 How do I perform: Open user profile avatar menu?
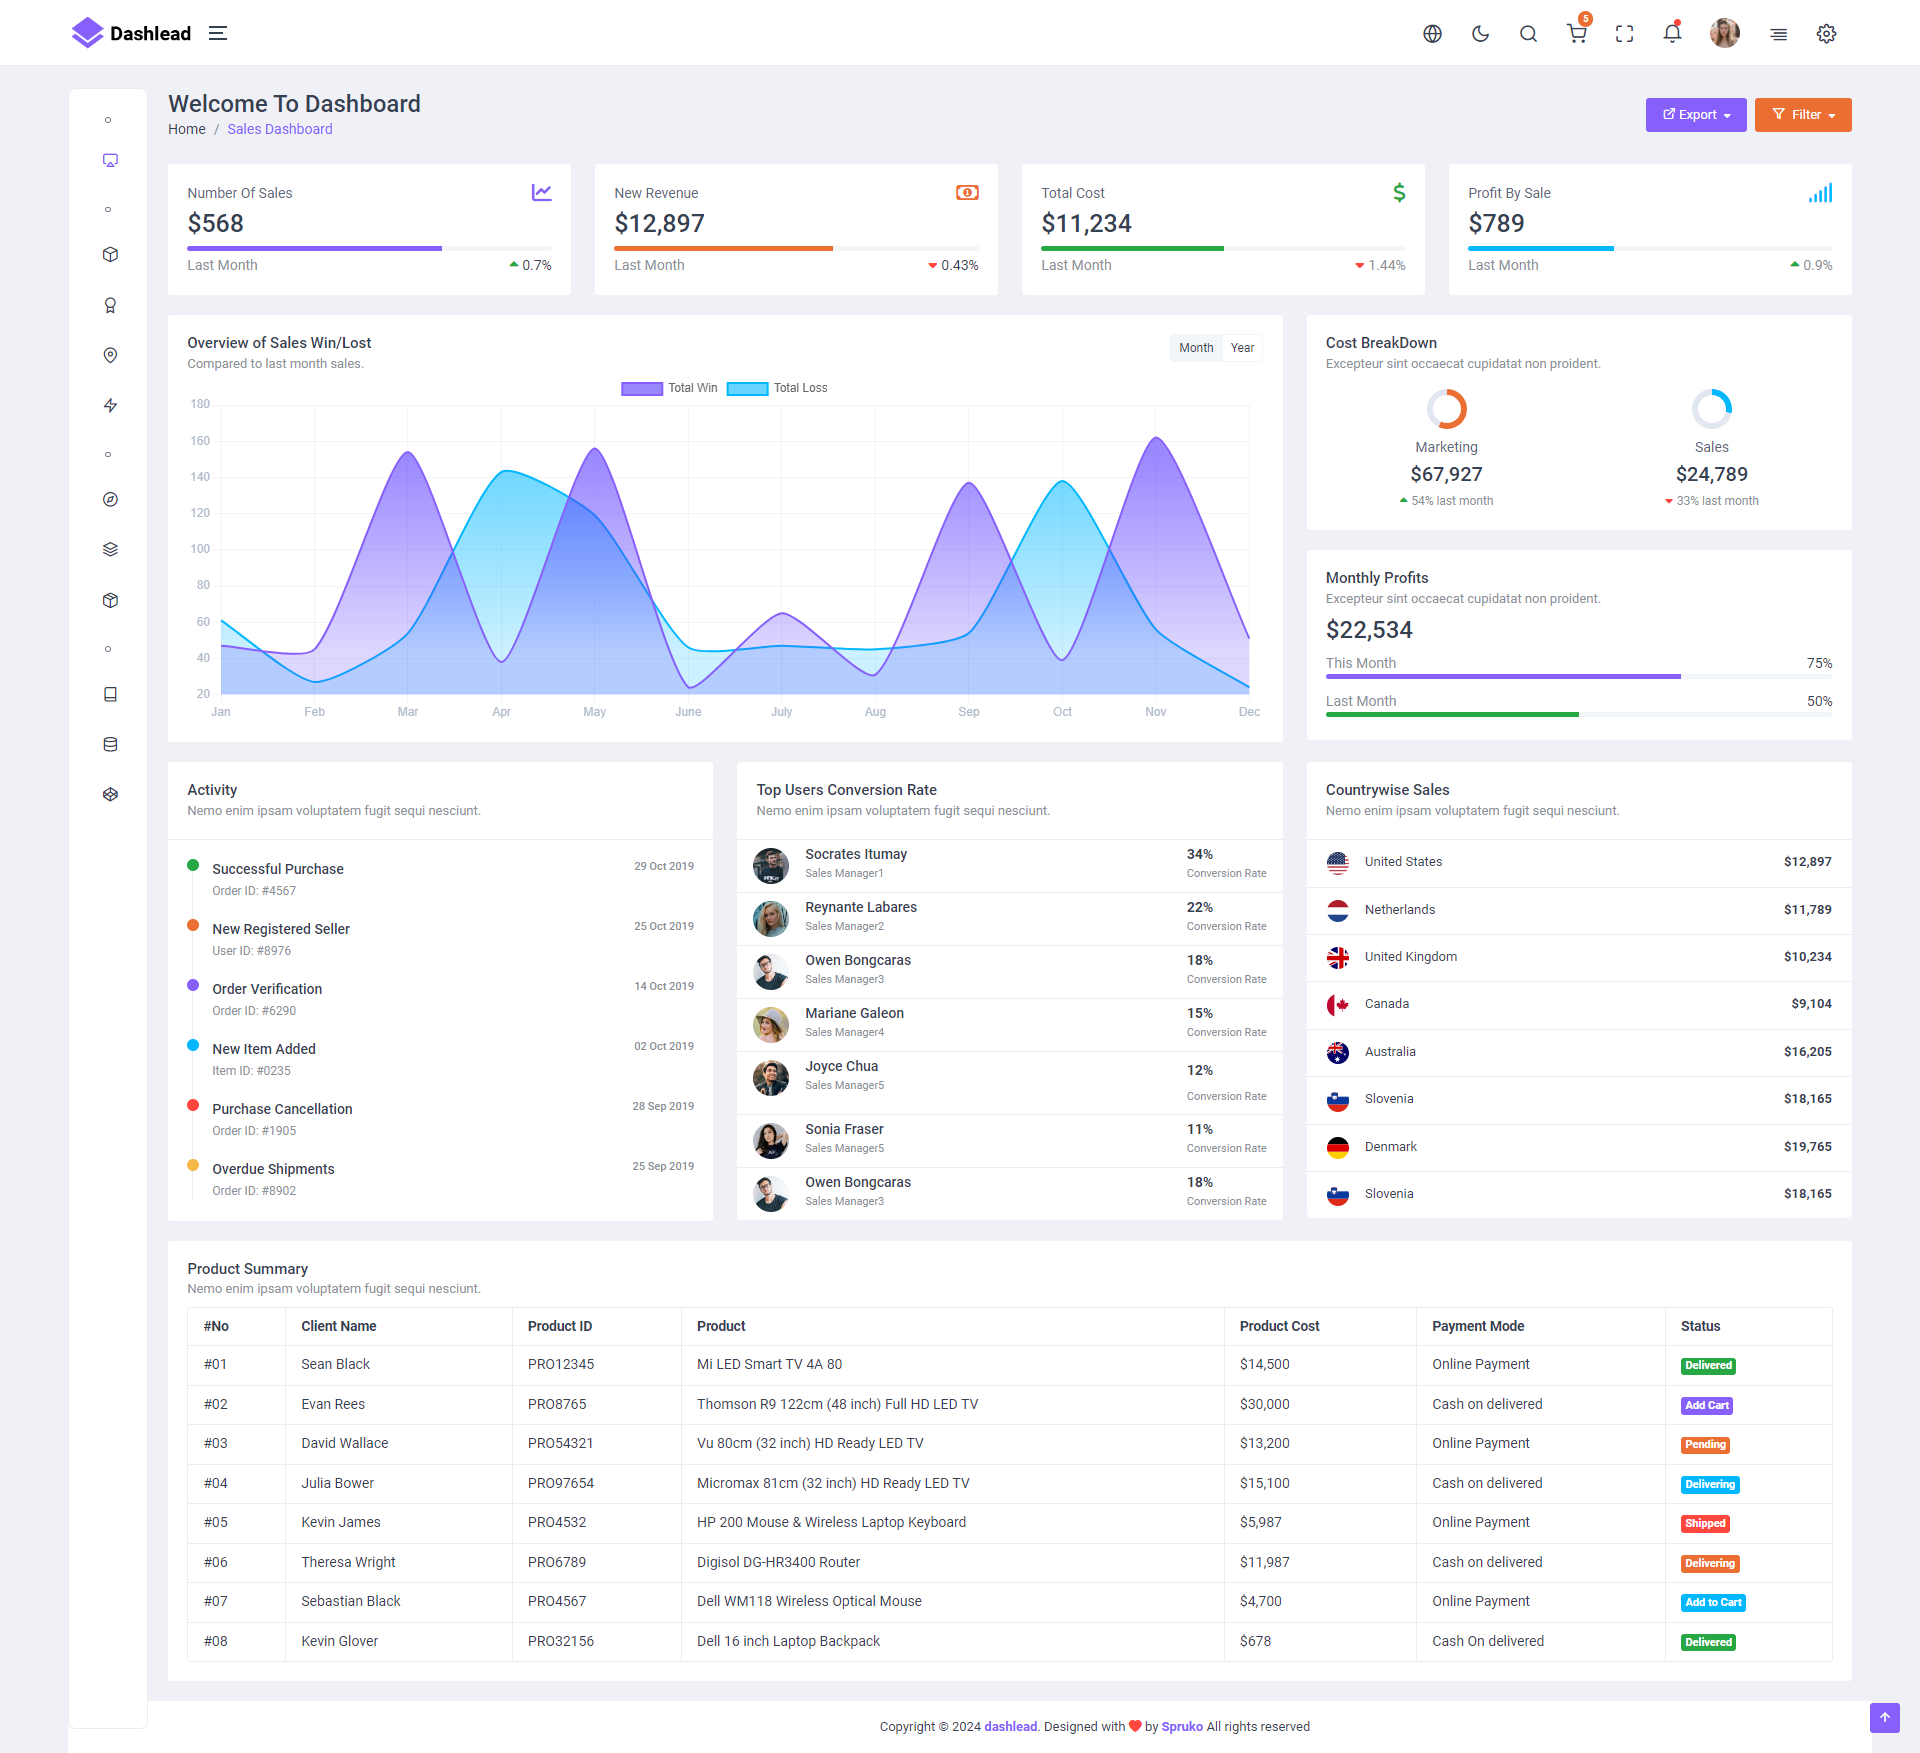[1724, 34]
